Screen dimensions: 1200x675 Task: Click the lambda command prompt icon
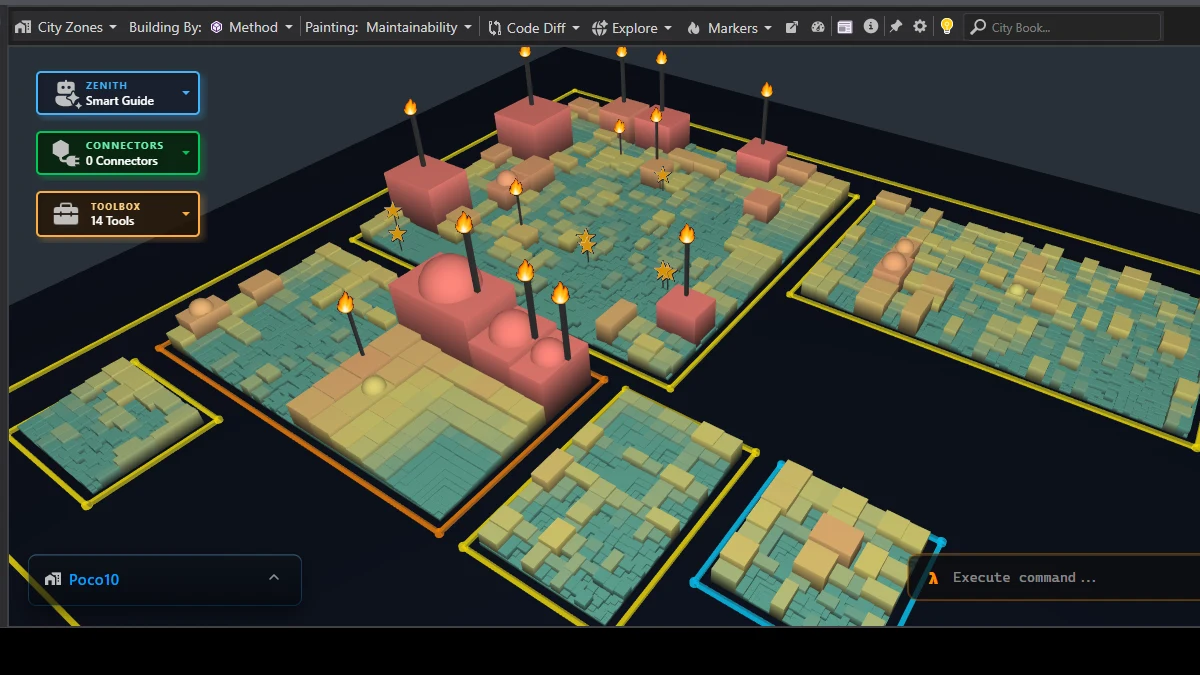tap(933, 577)
